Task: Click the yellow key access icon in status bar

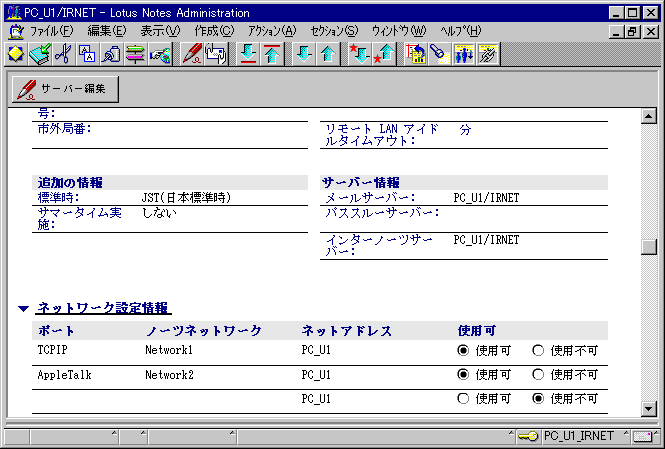Action: point(528,436)
